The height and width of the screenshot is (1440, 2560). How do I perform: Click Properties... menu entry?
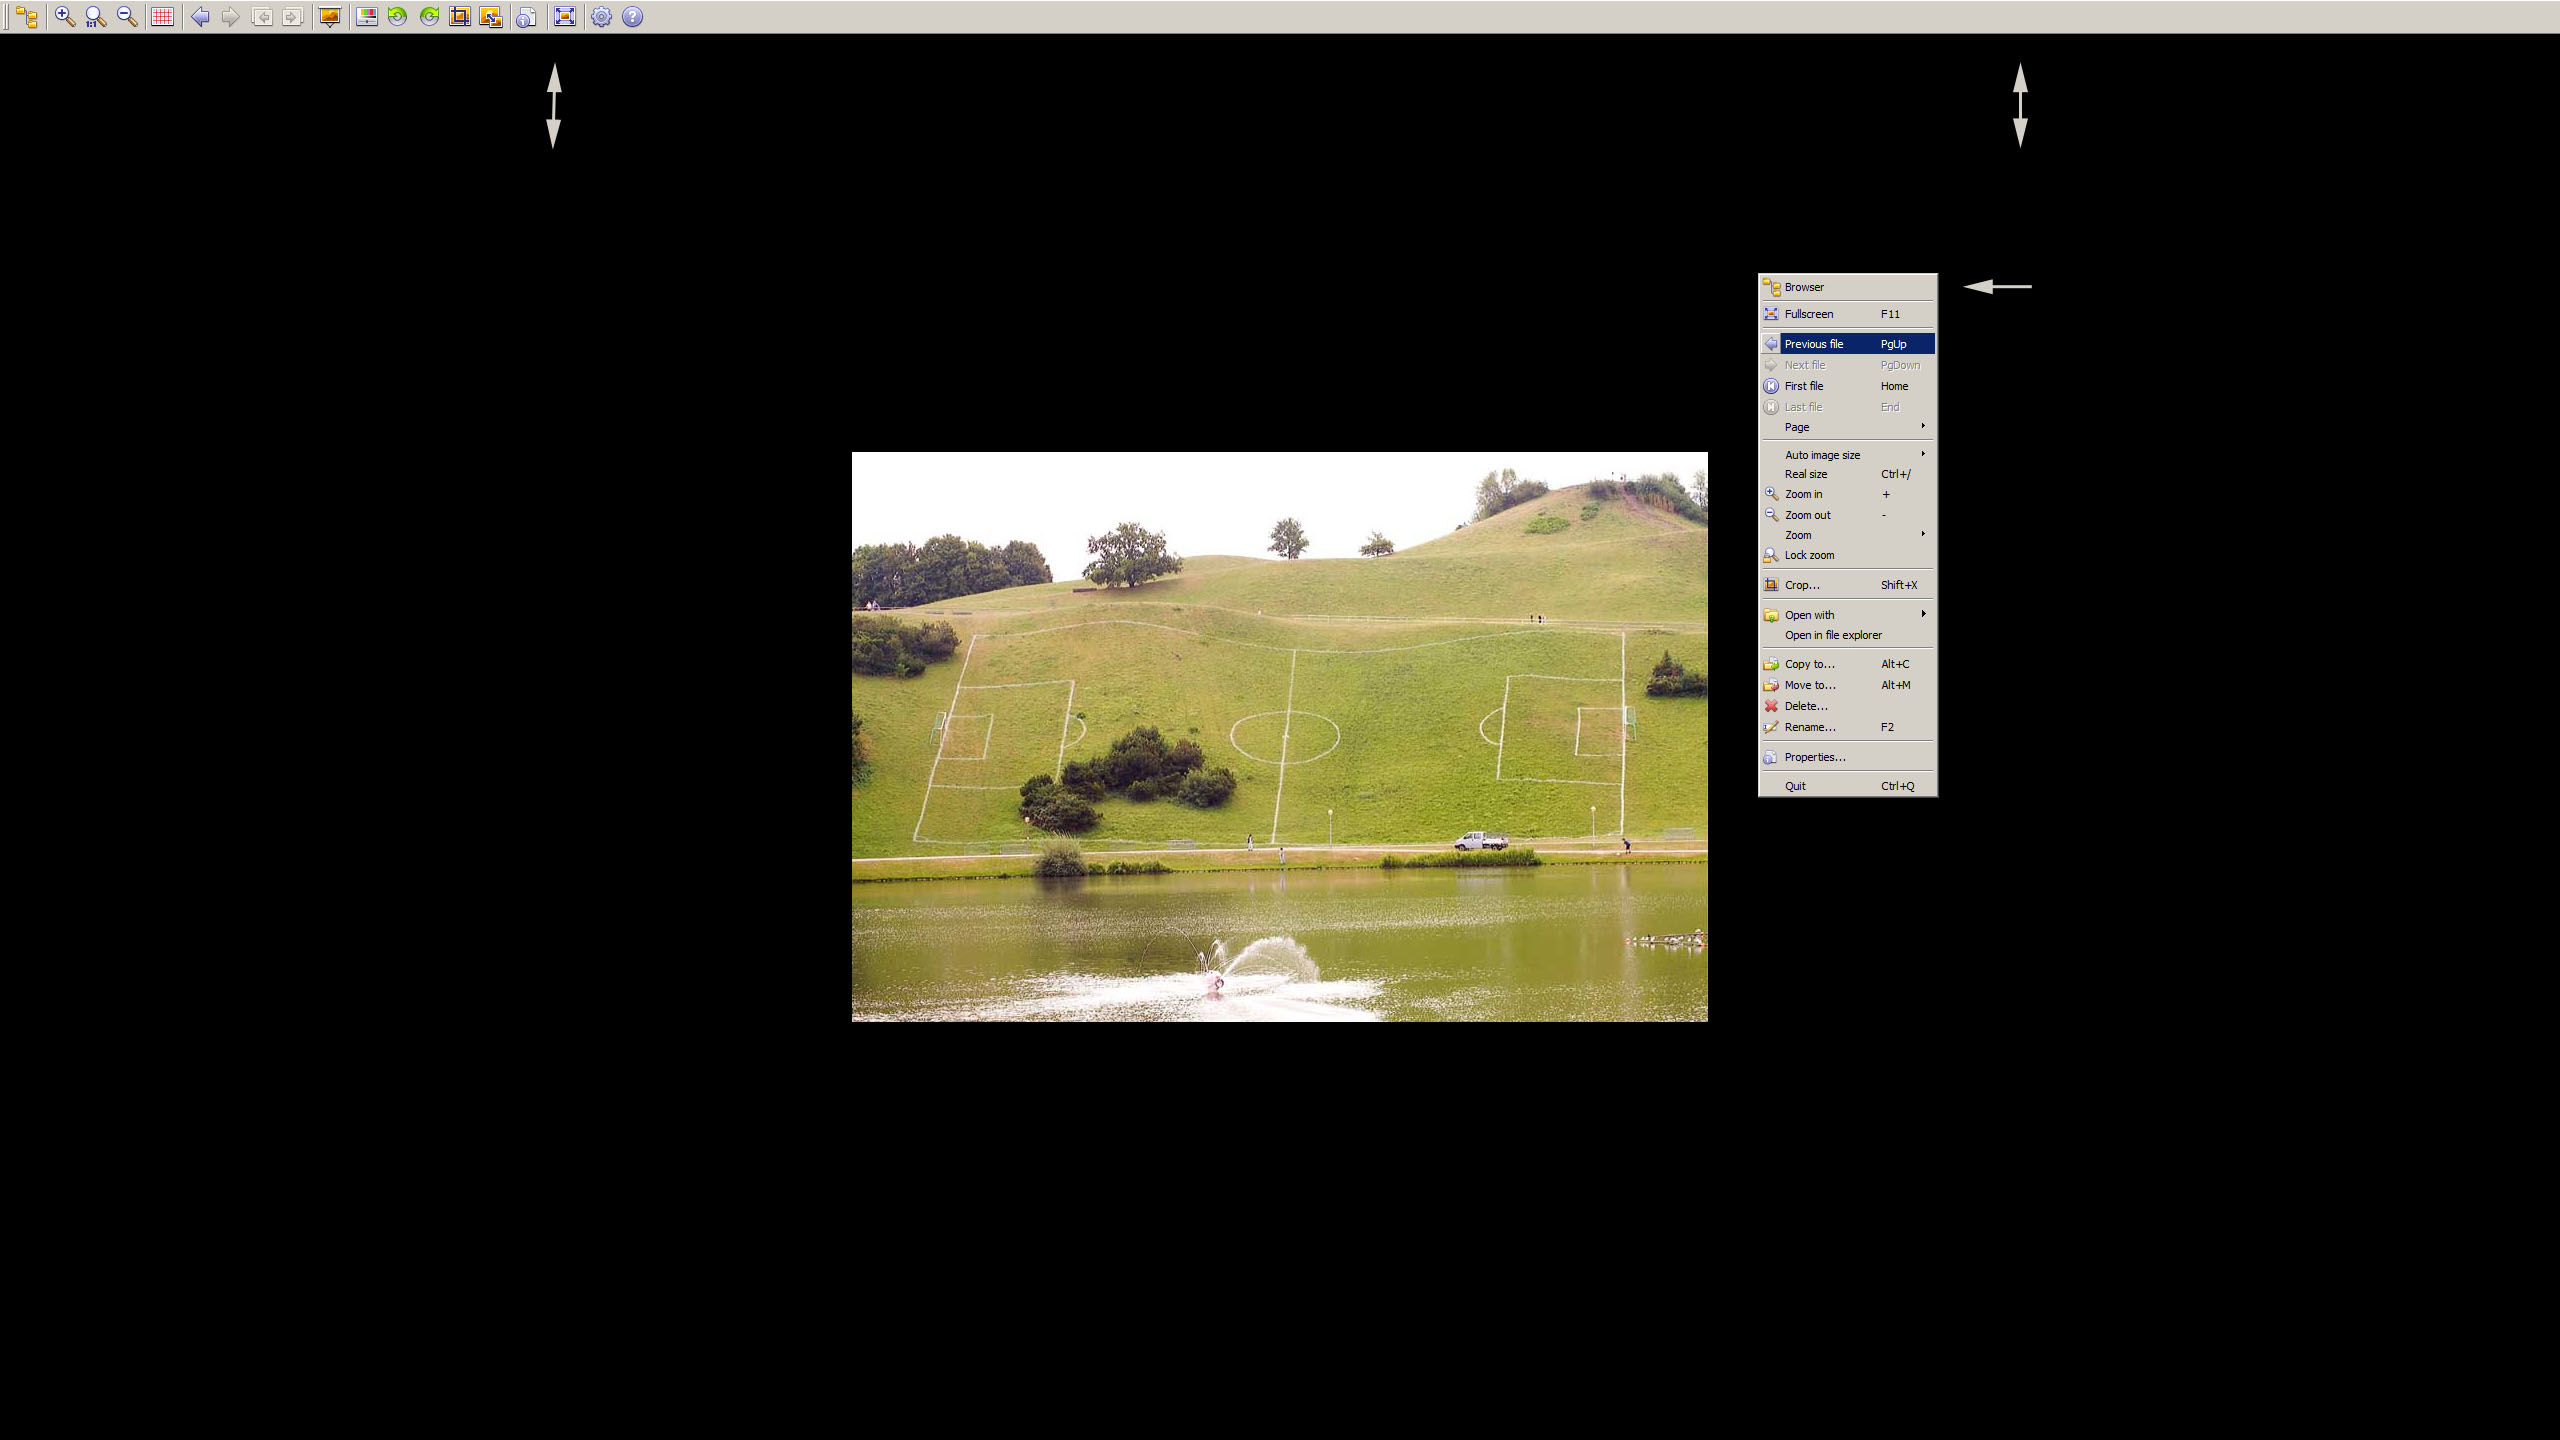(1814, 757)
